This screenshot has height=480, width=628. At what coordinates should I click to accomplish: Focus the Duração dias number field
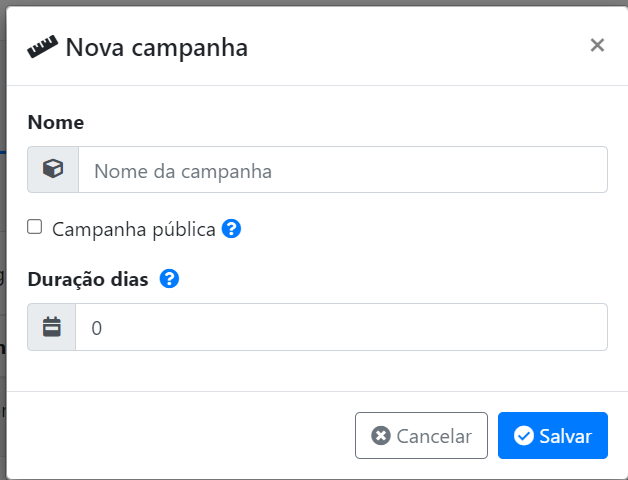click(x=341, y=327)
